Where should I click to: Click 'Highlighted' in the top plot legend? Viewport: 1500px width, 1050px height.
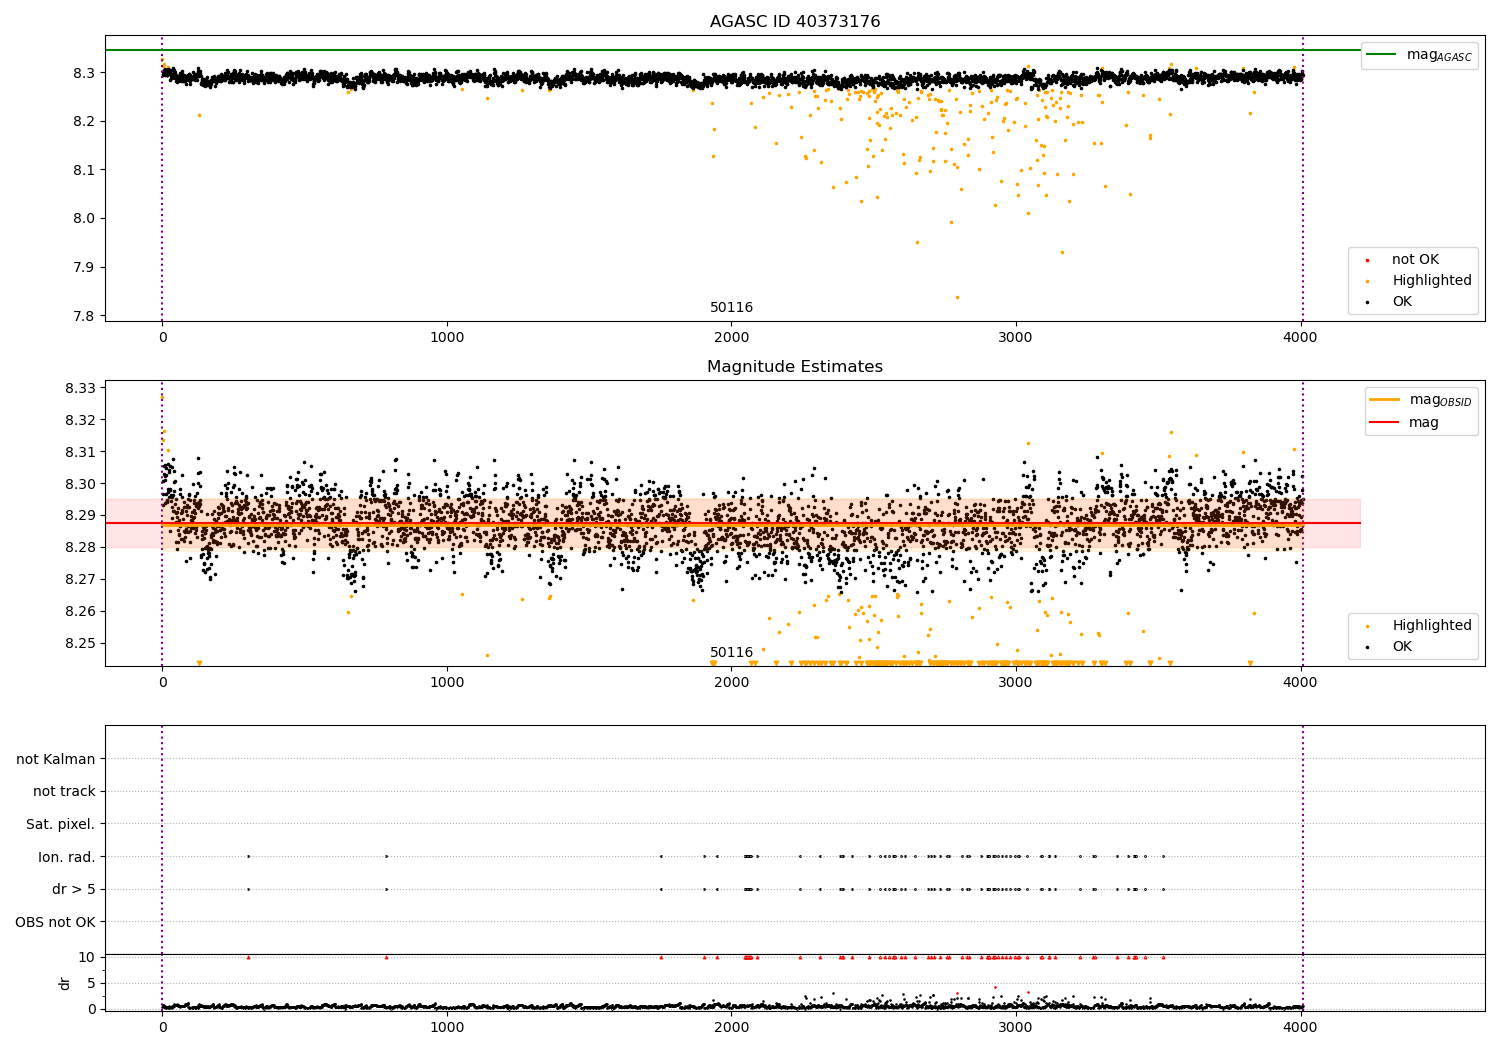tap(1432, 281)
